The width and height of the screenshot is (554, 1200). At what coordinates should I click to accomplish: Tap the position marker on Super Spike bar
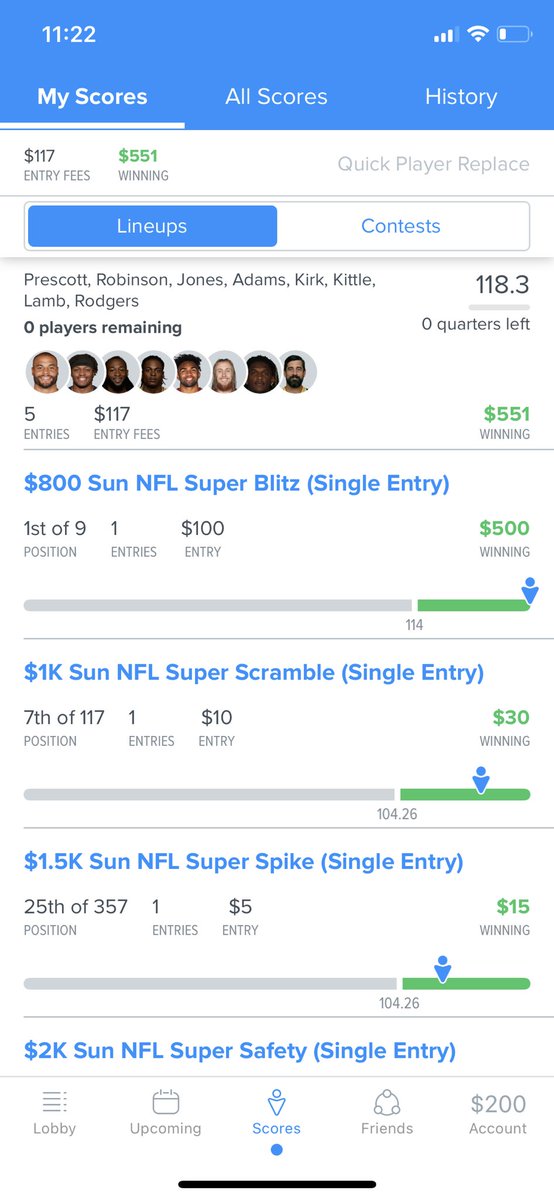tap(443, 969)
